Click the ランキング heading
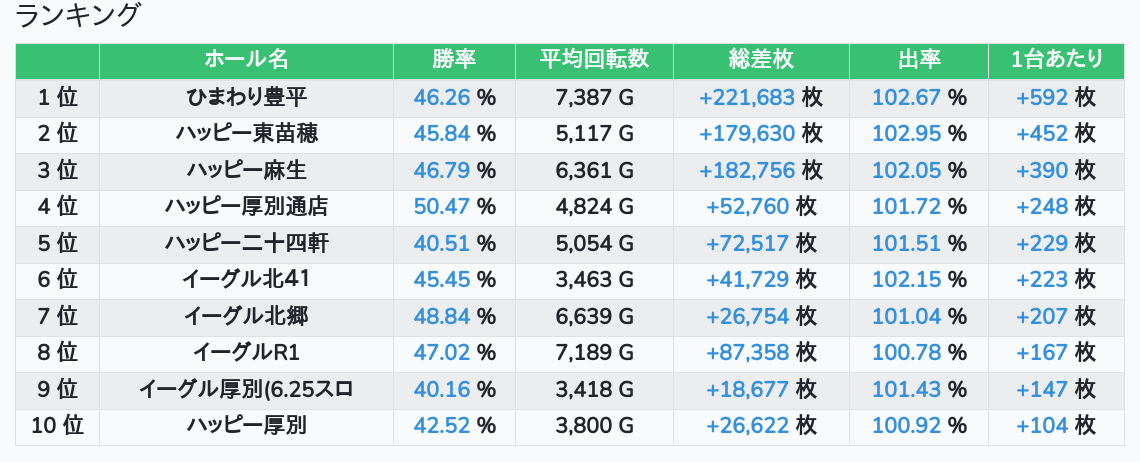 coord(78,16)
